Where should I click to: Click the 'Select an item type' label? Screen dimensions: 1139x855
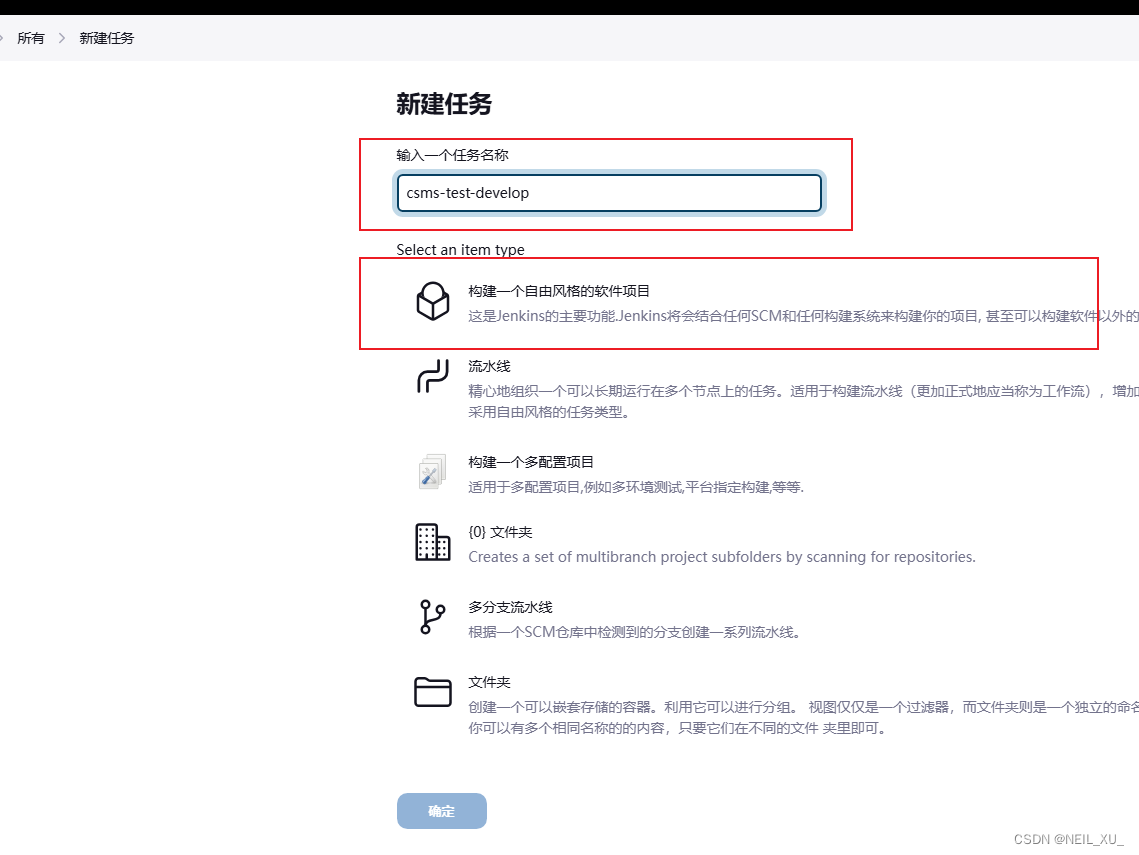coord(461,249)
